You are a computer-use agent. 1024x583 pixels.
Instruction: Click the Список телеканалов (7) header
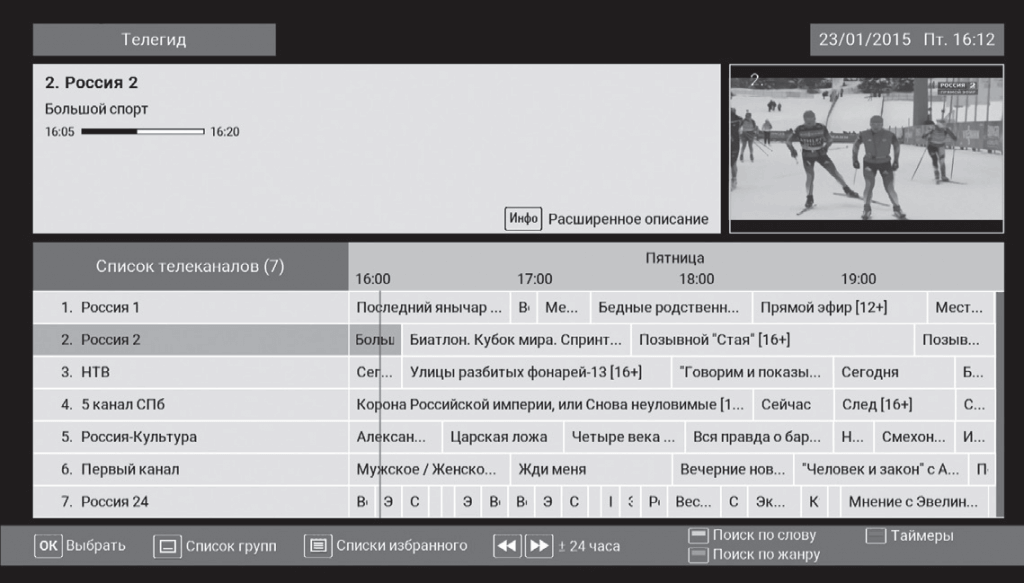pyautogui.click(x=190, y=267)
